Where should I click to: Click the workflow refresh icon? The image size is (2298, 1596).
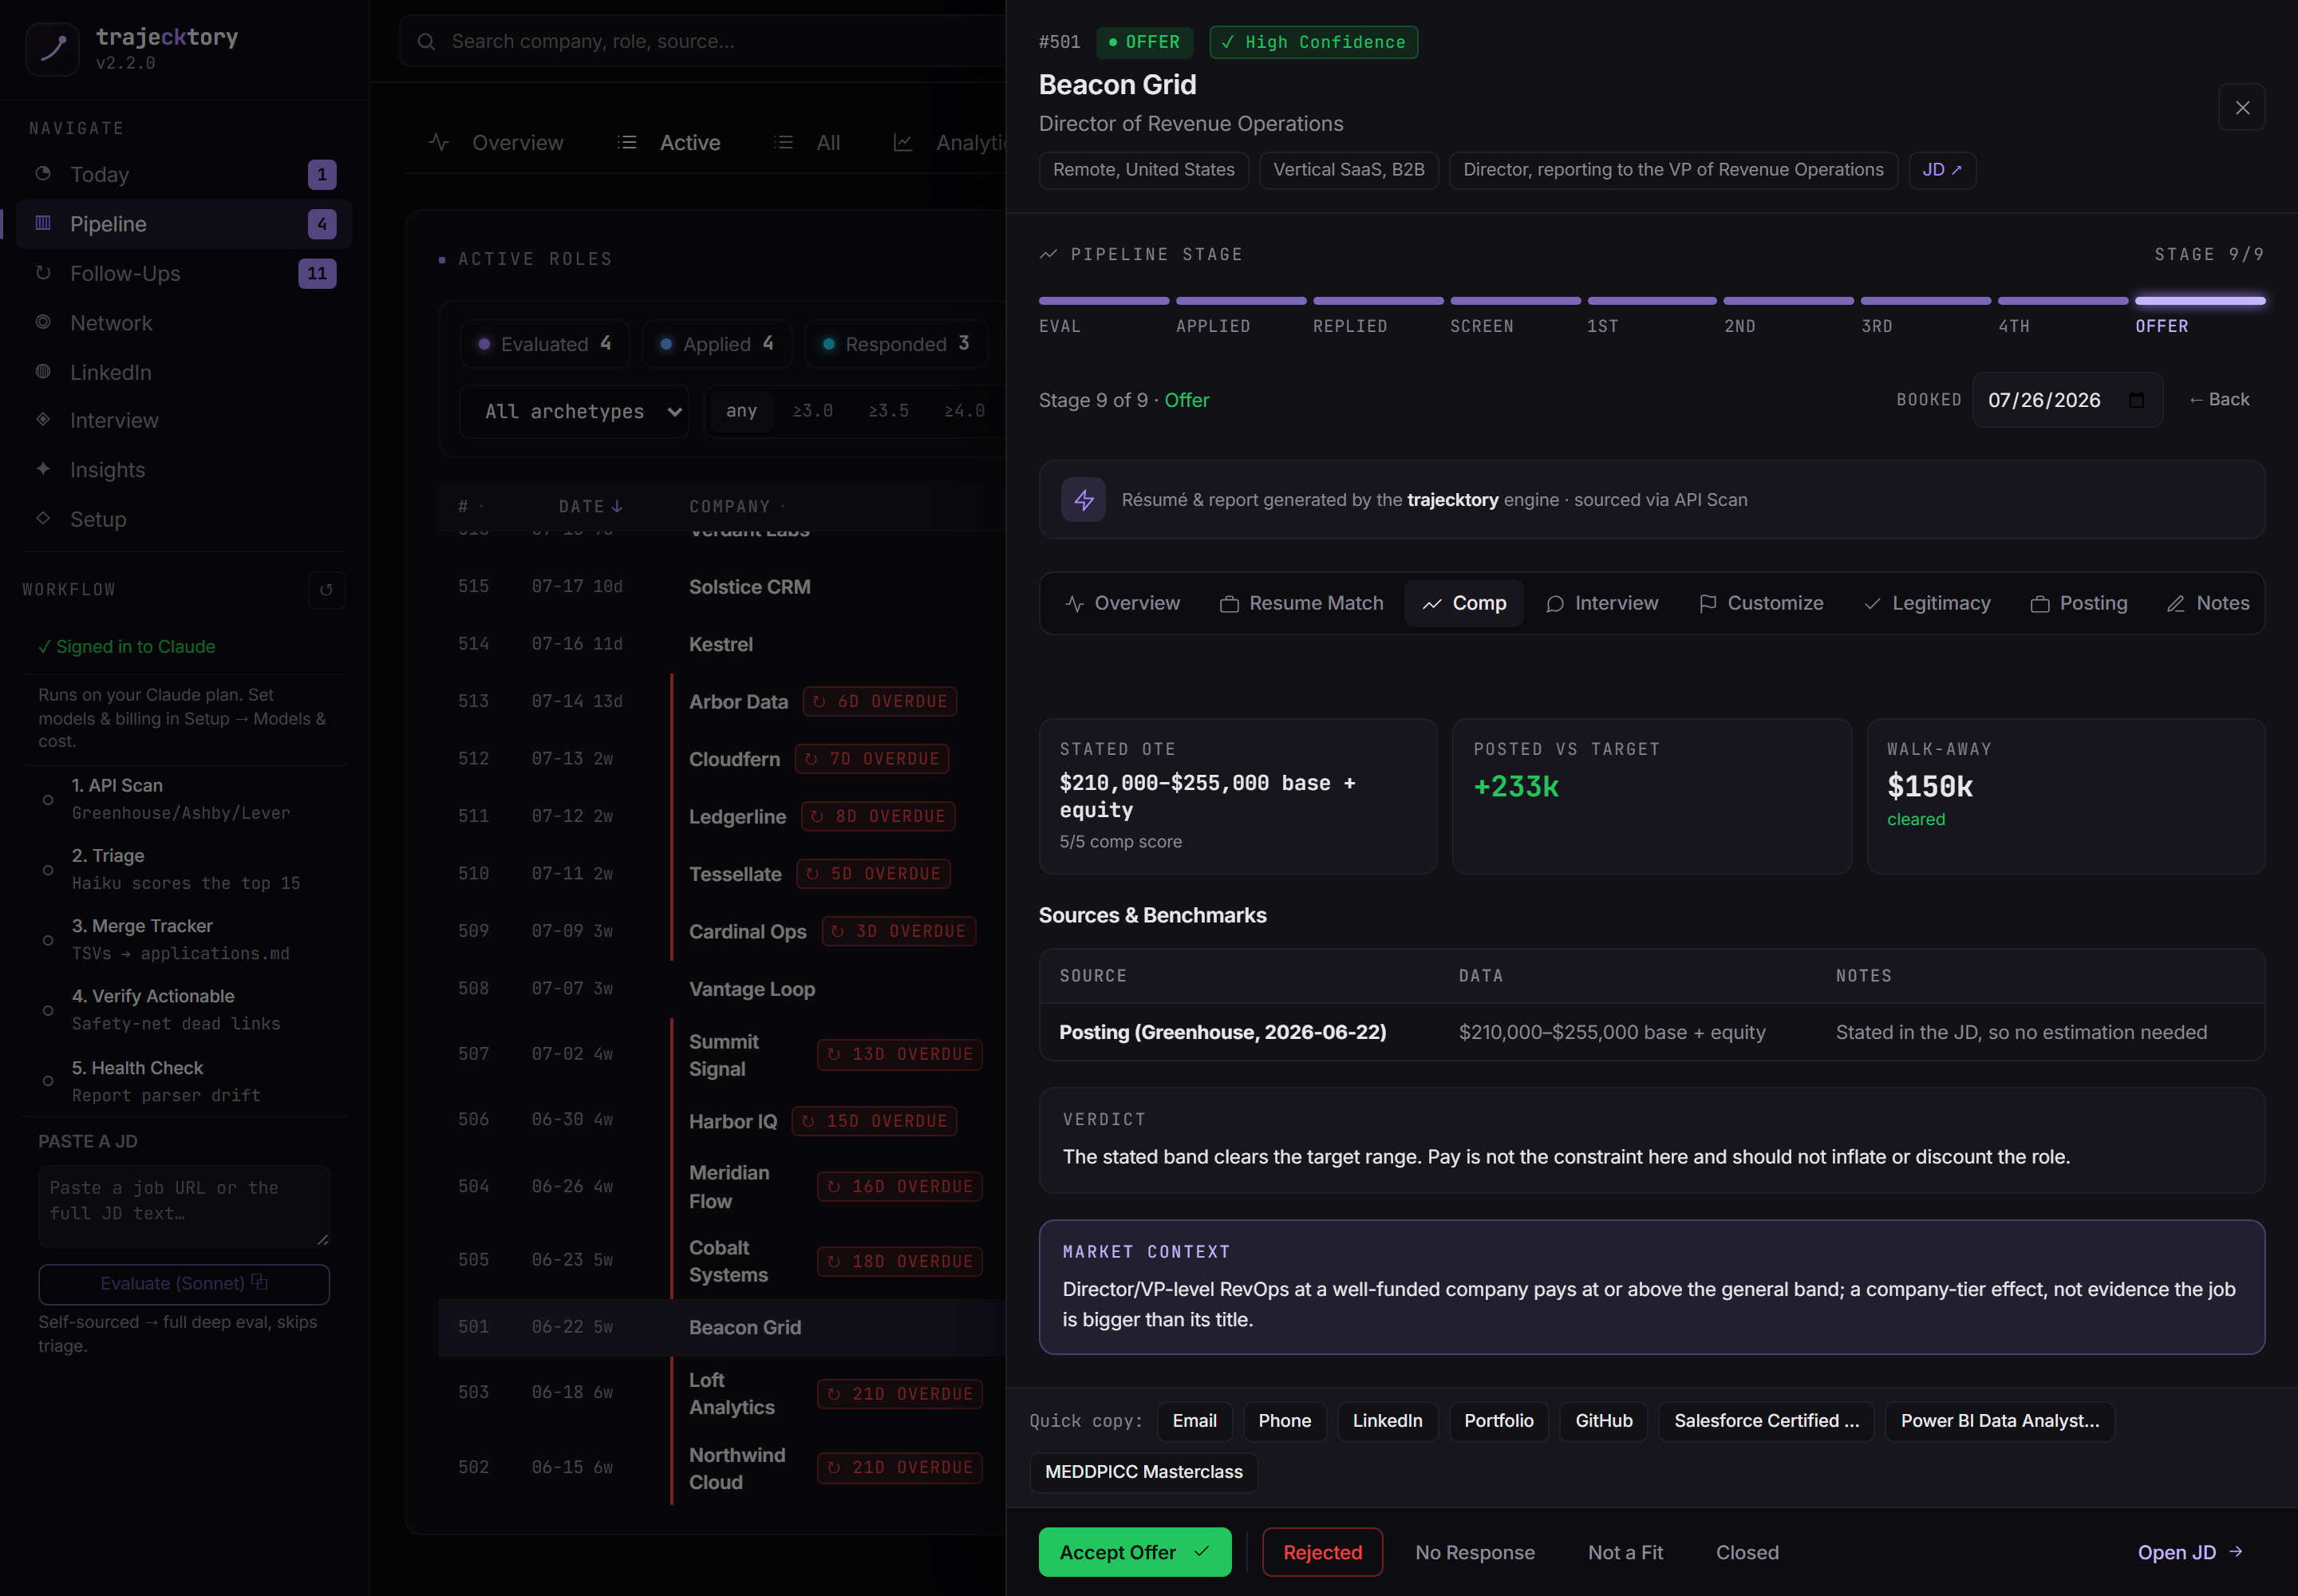point(326,590)
